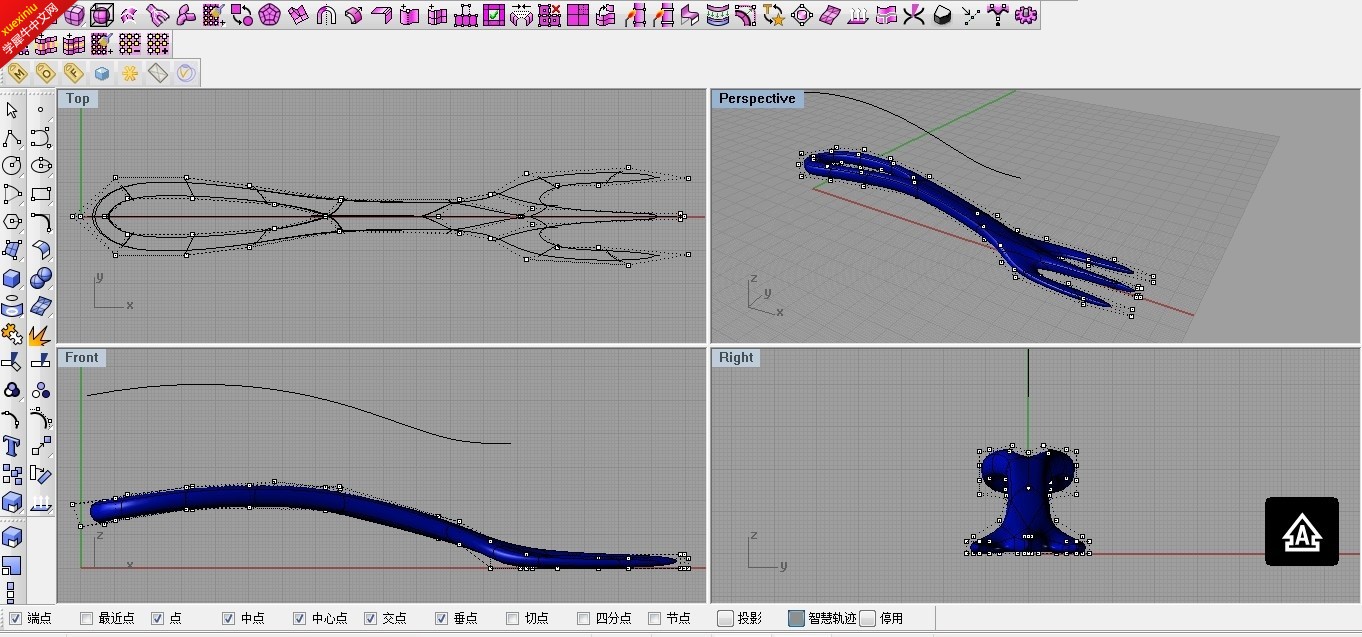The image size is (1362, 637).
Task: Select the Text tool
Action: click(13, 446)
